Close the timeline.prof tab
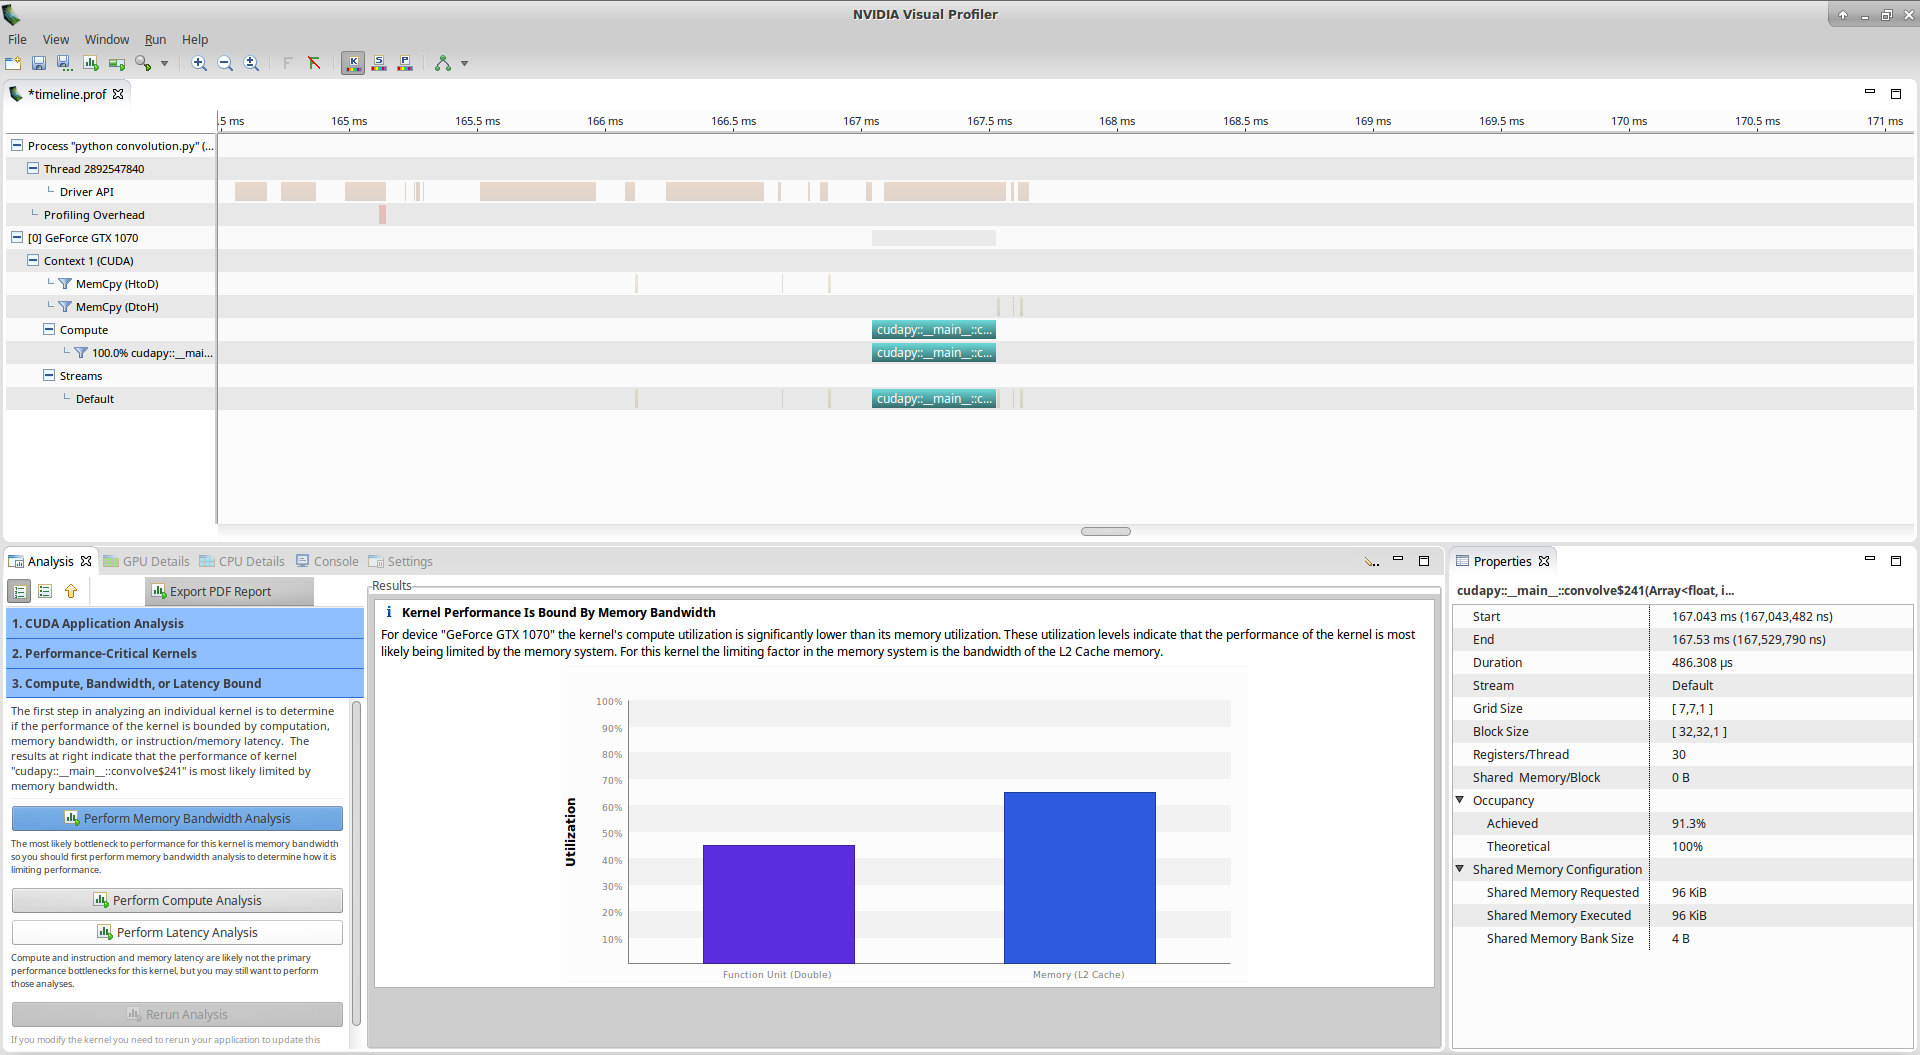 118,94
